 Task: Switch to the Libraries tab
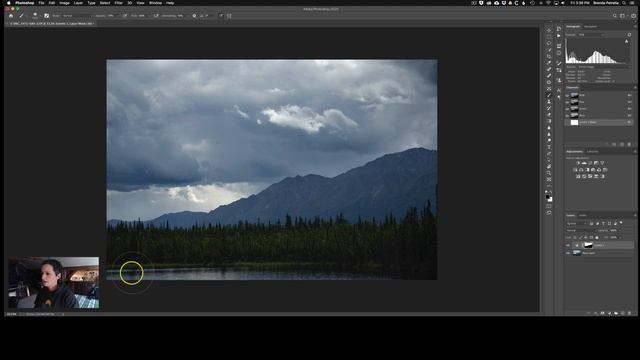tap(592, 151)
